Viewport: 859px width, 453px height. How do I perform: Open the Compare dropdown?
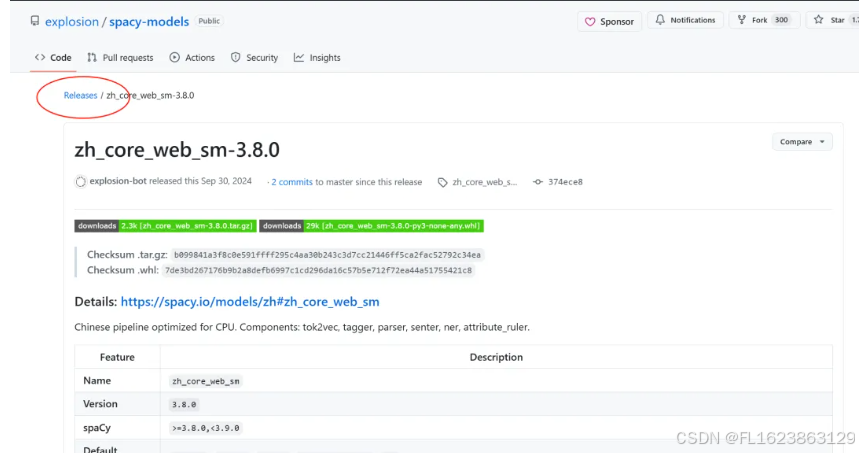pyautogui.click(x=802, y=142)
